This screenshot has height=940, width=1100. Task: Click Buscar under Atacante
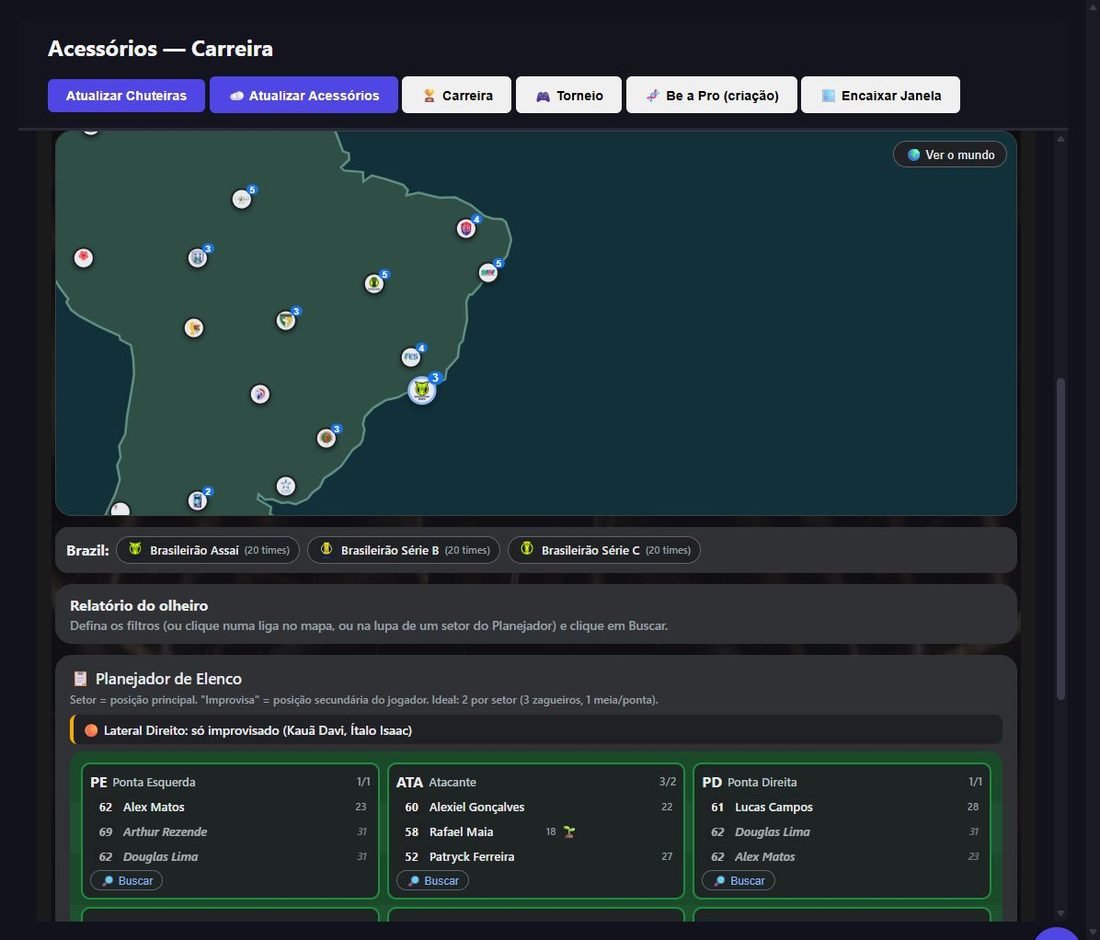[x=432, y=880]
